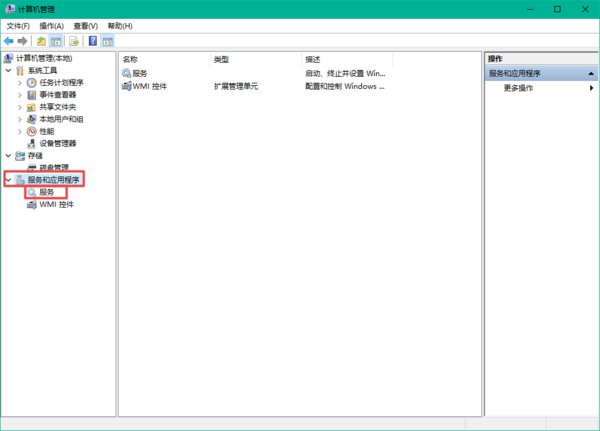Image resolution: width=600 pixels, height=431 pixels.
Task: Select 设备管理器 in the tree
Action: tap(58, 143)
